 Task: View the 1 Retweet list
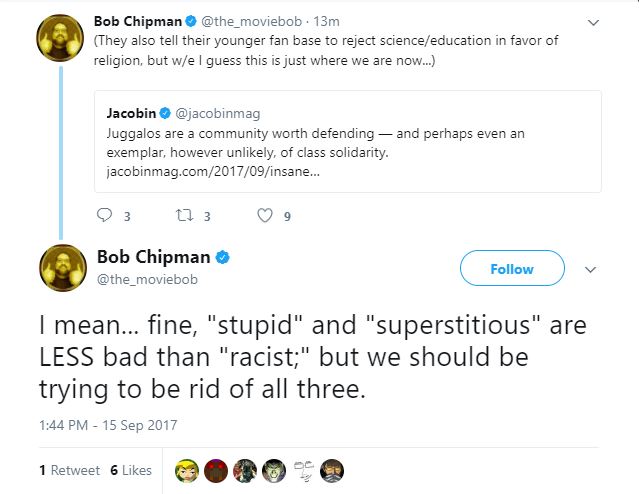pyautogui.click(x=69, y=470)
